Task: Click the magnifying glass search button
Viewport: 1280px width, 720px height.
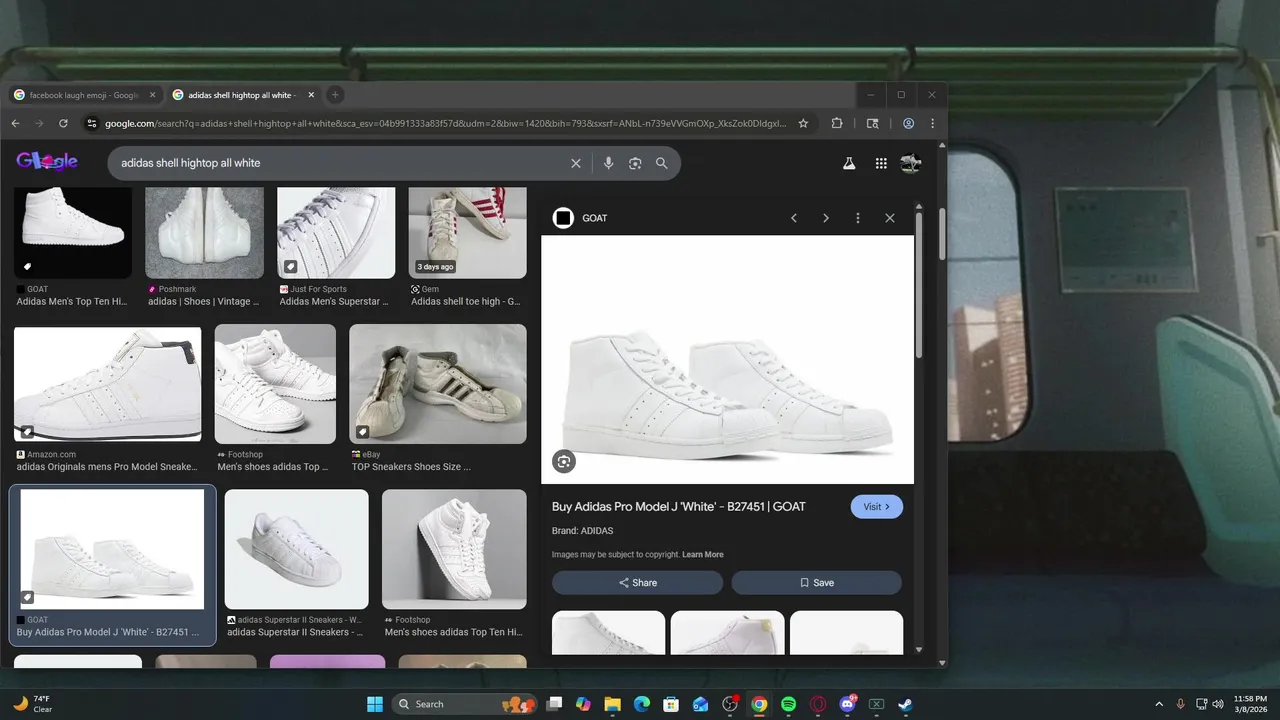Action: [662, 163]
